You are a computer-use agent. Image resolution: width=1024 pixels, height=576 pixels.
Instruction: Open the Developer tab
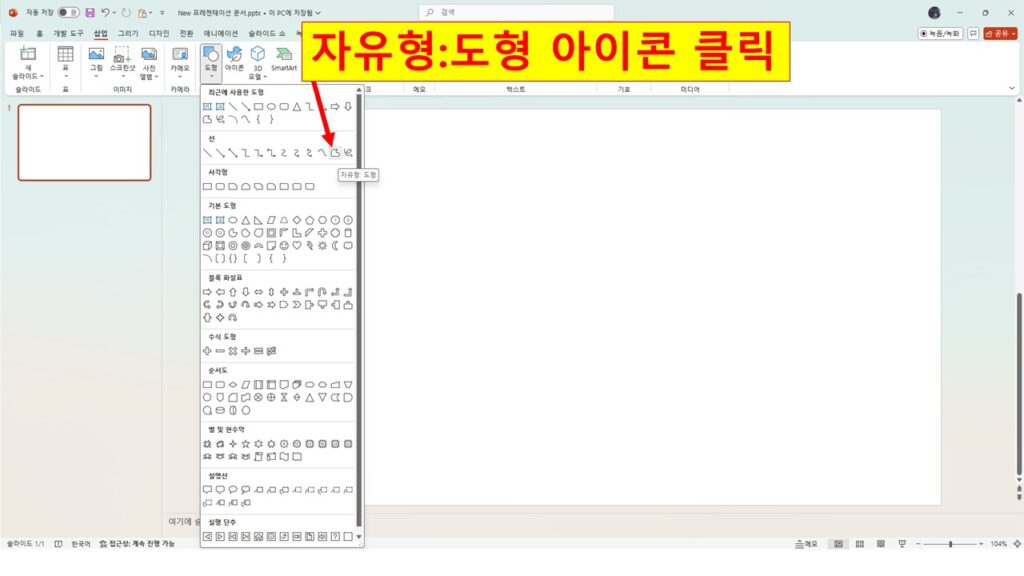[x=68, y=33]
